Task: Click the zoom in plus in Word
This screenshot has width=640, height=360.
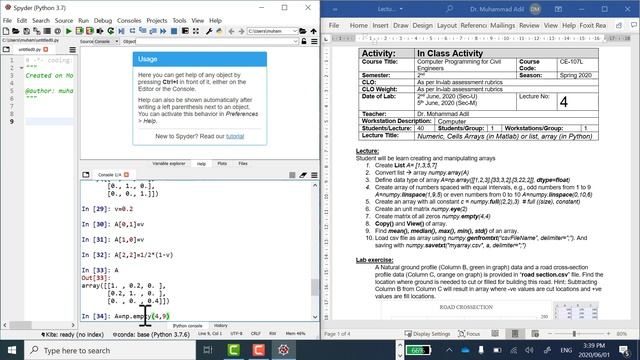Action: [608, 334]
